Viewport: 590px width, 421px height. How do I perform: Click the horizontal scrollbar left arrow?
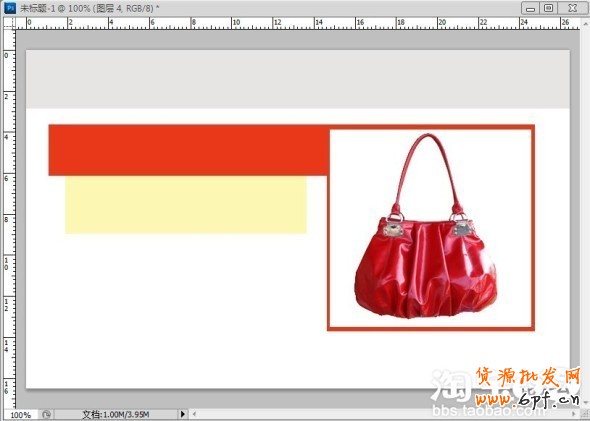pos(195,414)
